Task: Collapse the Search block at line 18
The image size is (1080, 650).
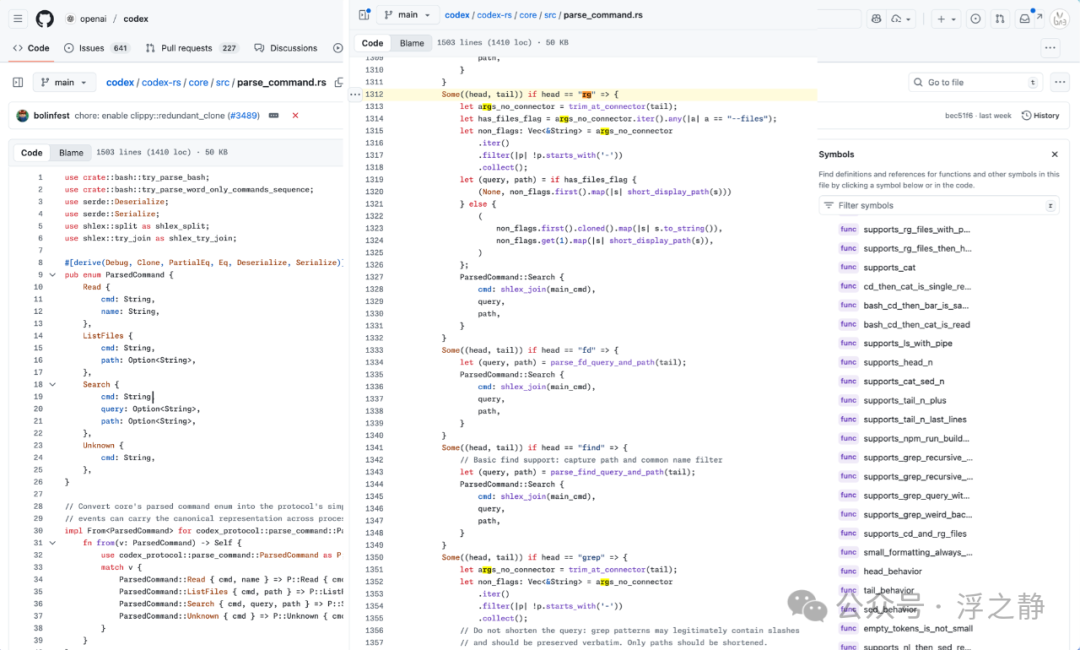Action: point(52,384)
